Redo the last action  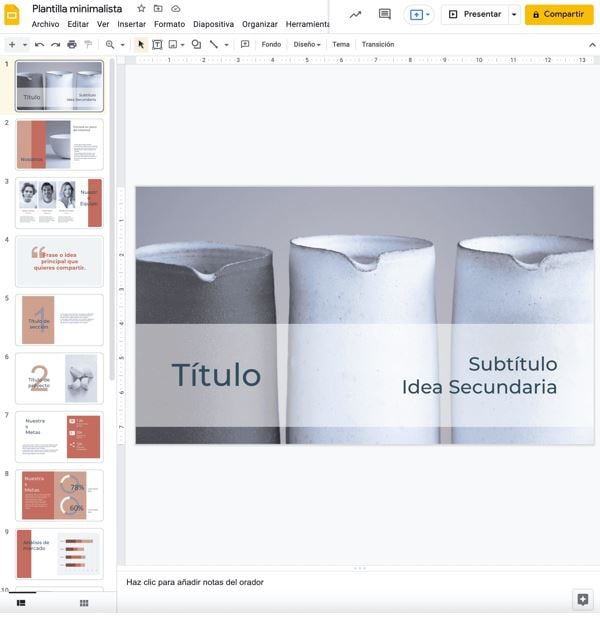point(55,44)
